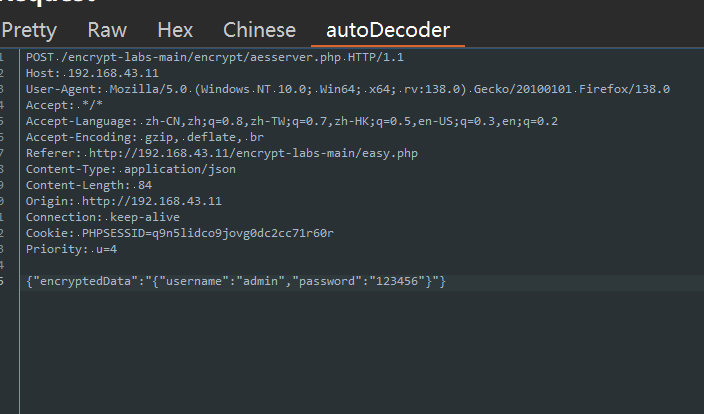
Task: Switch to the Pretty tab
Action: (x=29, y=31)
